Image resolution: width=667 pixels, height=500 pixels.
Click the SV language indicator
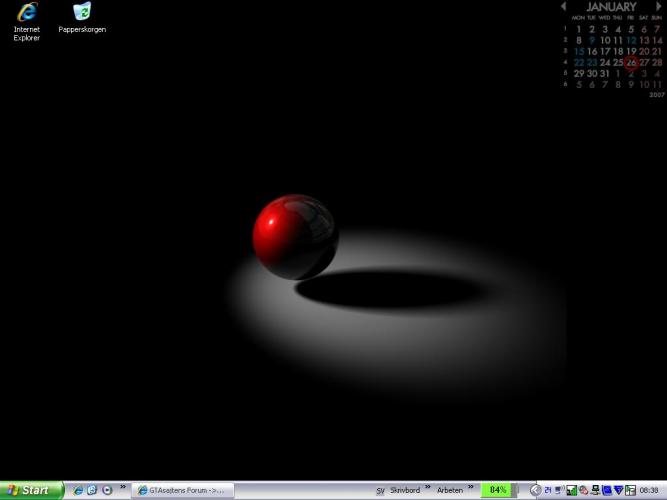coord(380,491)
